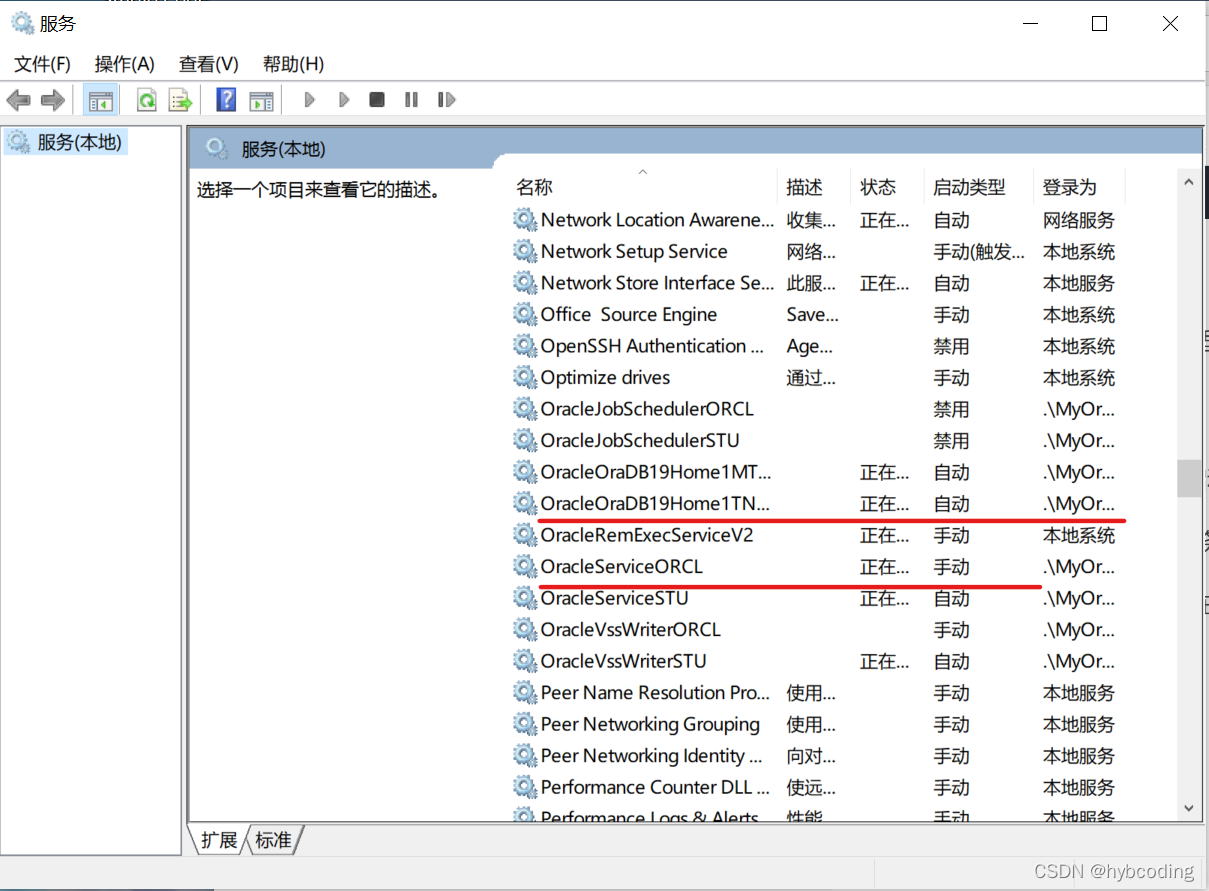Click gear icon of OracleVssWriterSTU
This screenshot has height=891, width=1209.
point(525,661)
